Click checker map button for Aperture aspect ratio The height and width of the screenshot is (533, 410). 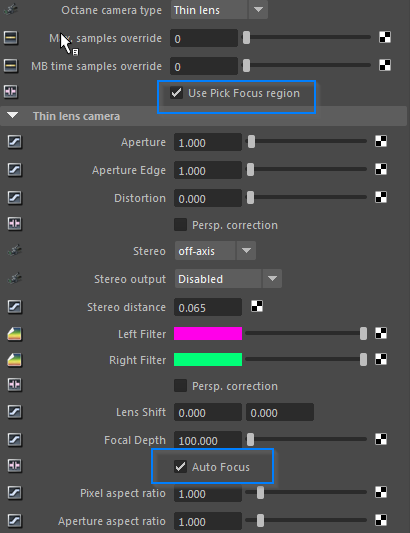click(381, 520)
